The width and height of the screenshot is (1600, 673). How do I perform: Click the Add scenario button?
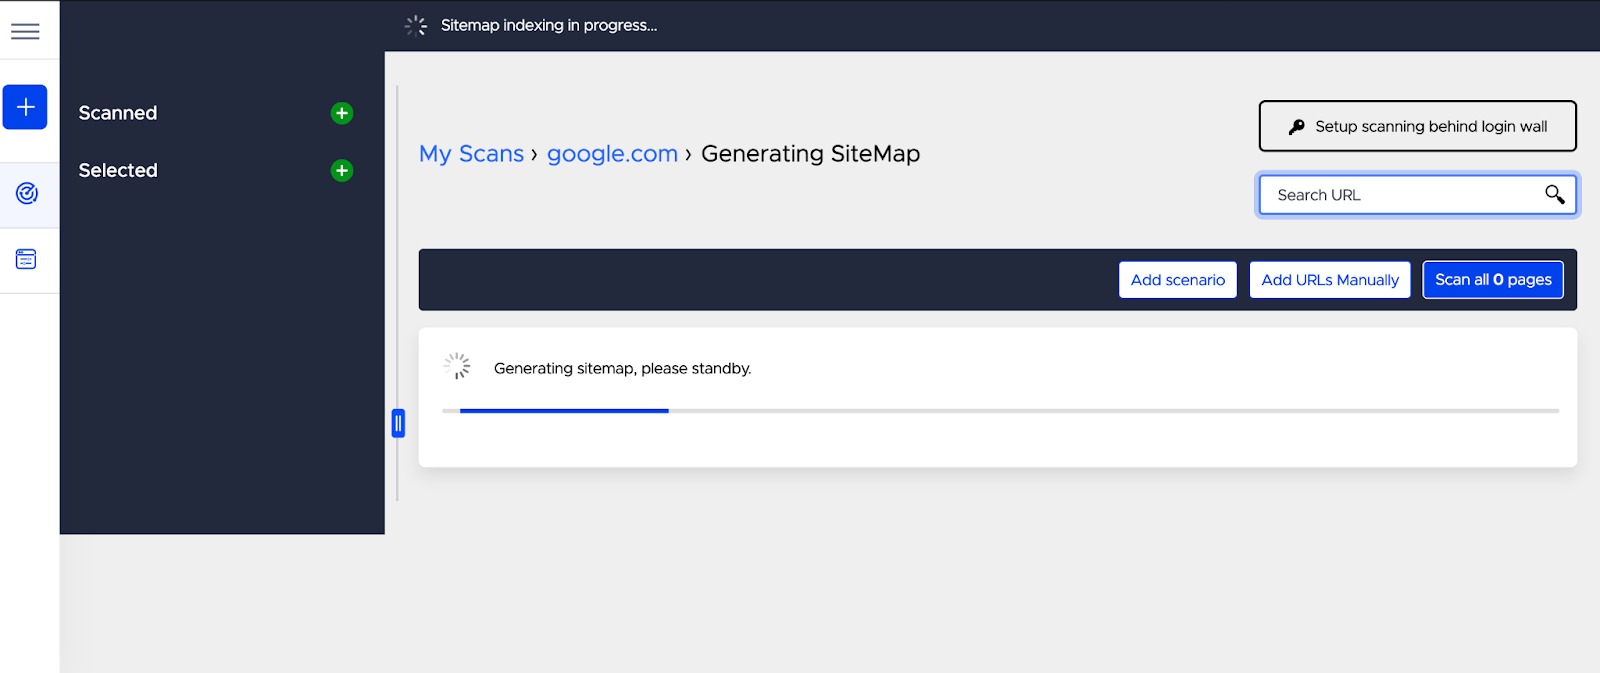pos(1177,280)
